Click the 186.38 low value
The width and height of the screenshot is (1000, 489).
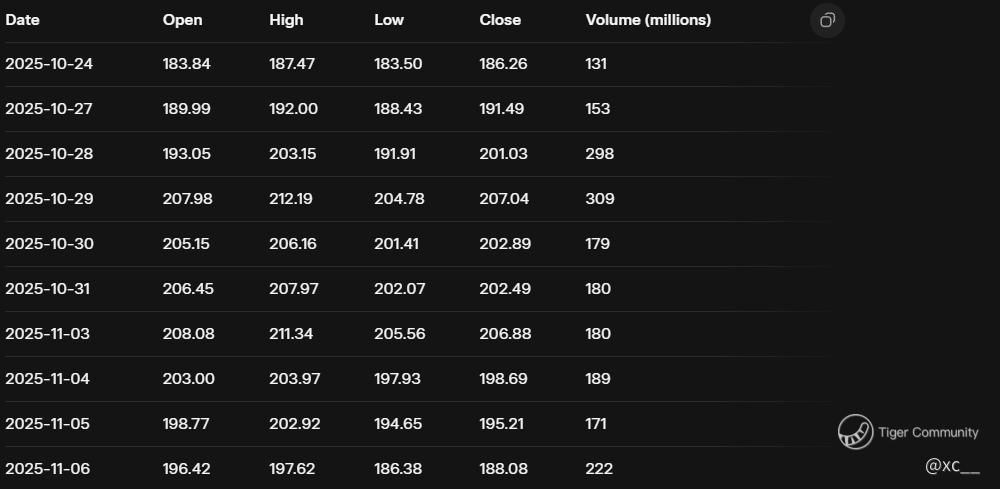(398, 469)
